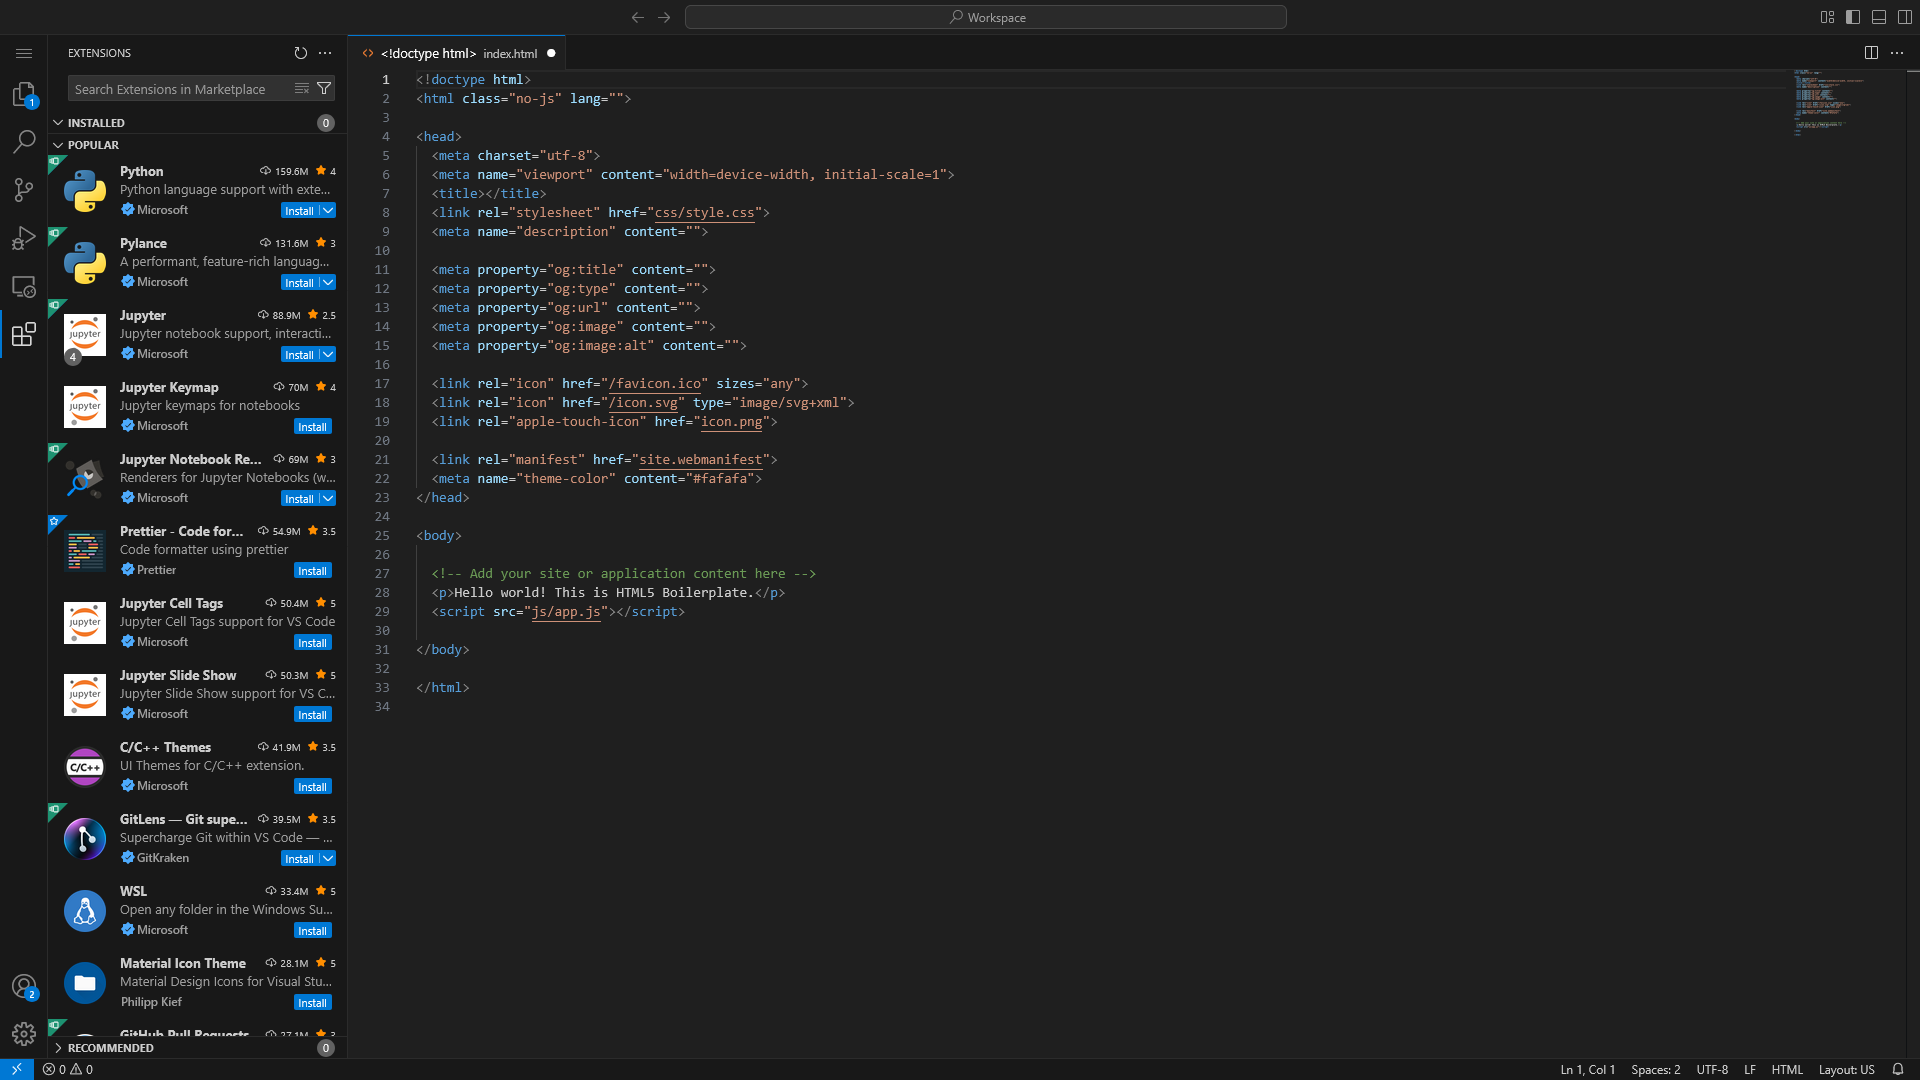
Task: Change indentation Spaces: 2 setting
Action: (x=1655, y=1069)
